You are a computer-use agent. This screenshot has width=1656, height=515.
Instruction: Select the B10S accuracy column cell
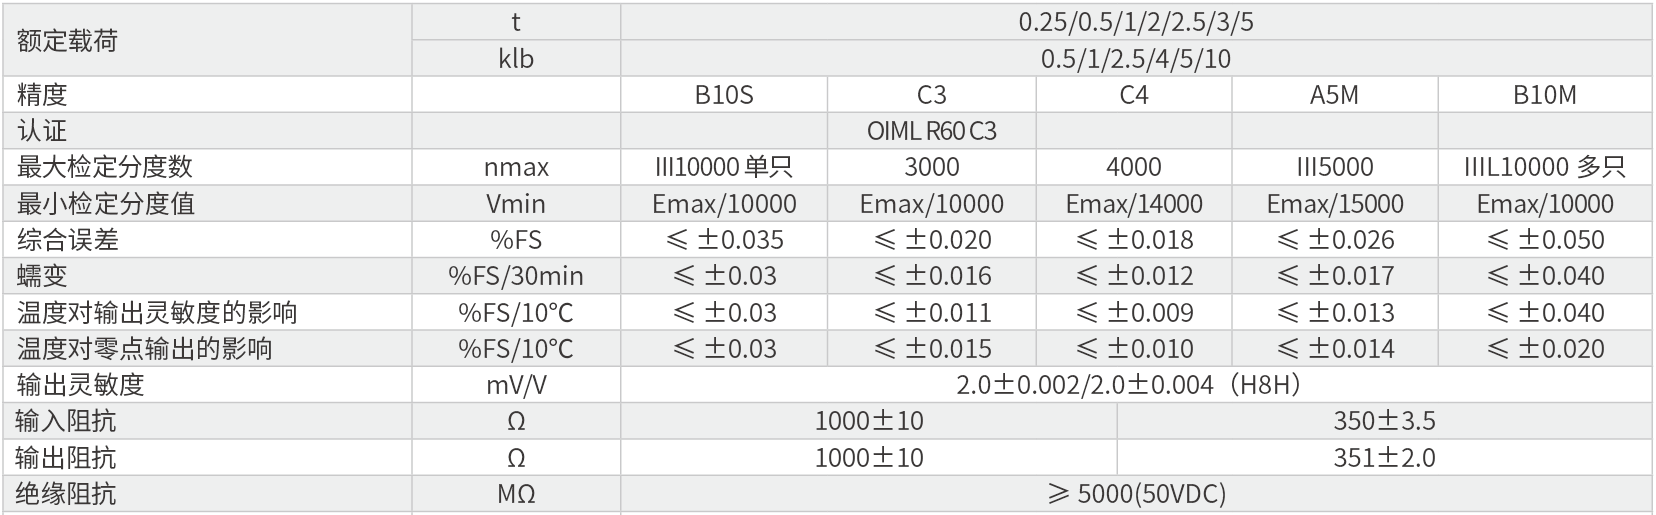pyautogui.click(x=724, y=95)
